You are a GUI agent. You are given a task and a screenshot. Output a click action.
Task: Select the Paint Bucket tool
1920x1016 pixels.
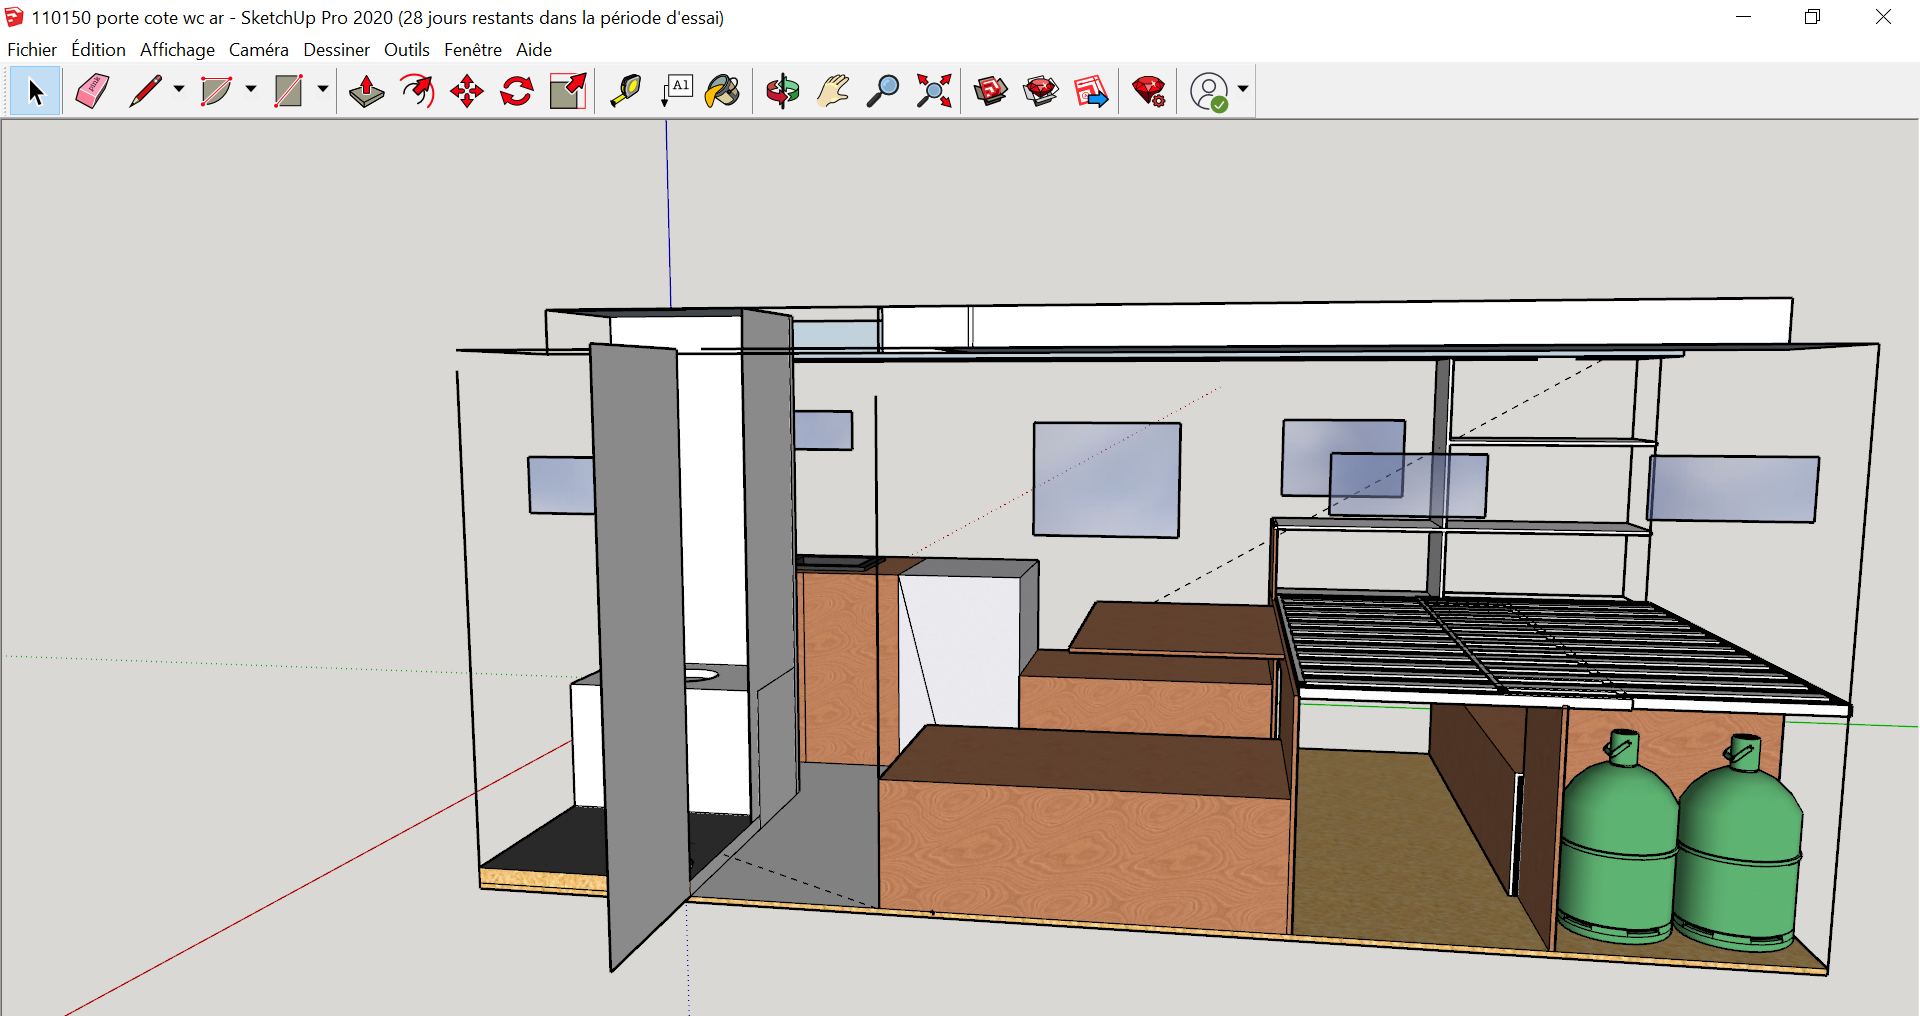[x=722, y=91]
